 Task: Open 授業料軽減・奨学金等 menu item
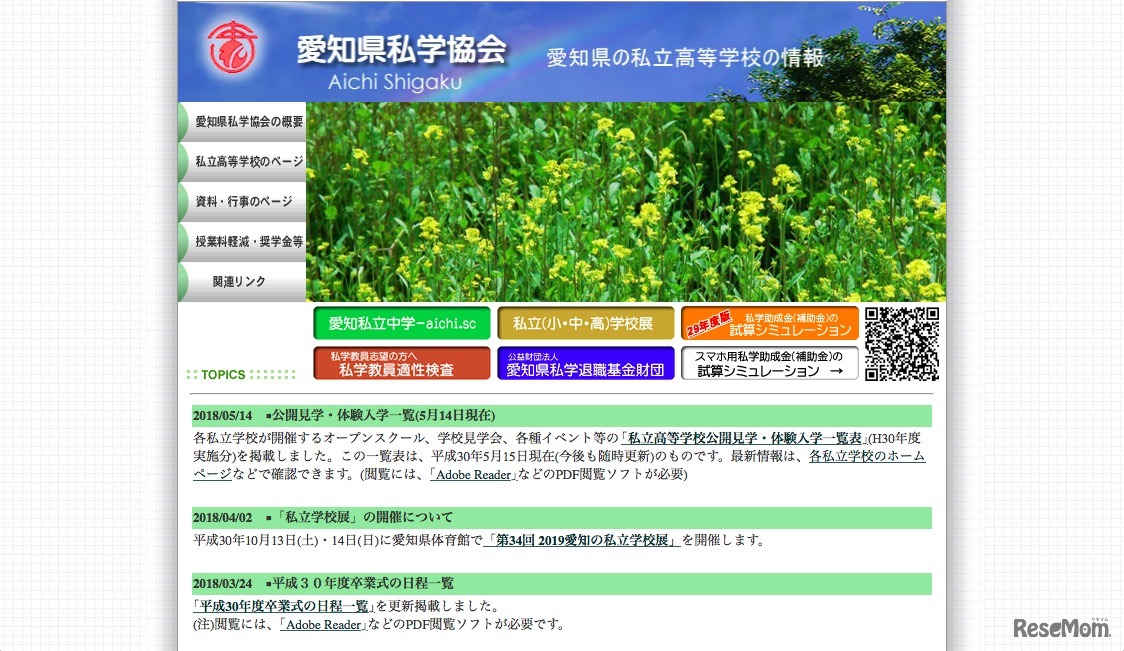[x=242, y=242]
